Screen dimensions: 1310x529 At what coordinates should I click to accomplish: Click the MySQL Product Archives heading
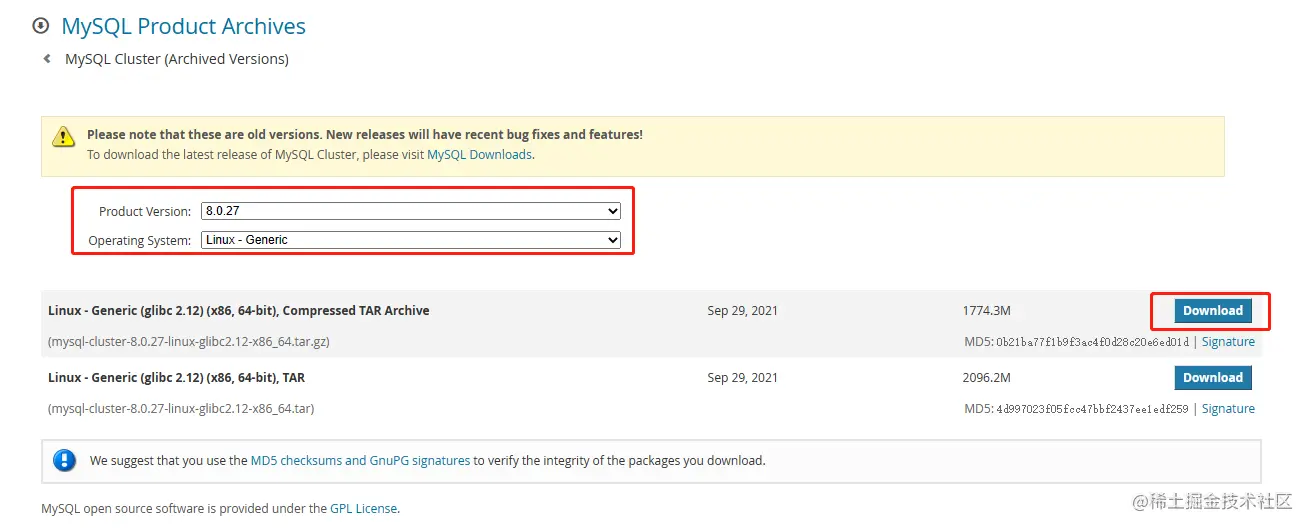pos(184,26)
